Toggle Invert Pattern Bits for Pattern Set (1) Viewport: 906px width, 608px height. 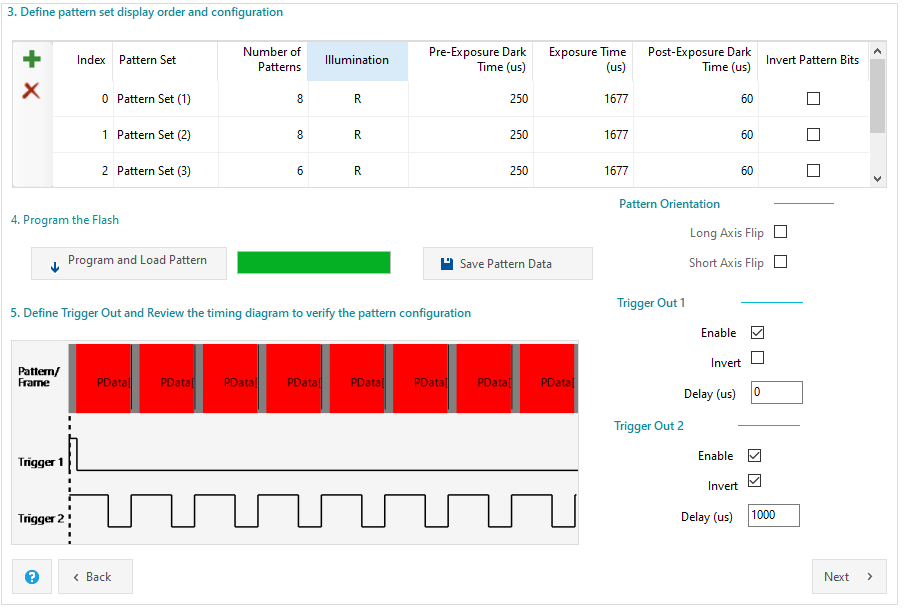(x=813, y=99)
